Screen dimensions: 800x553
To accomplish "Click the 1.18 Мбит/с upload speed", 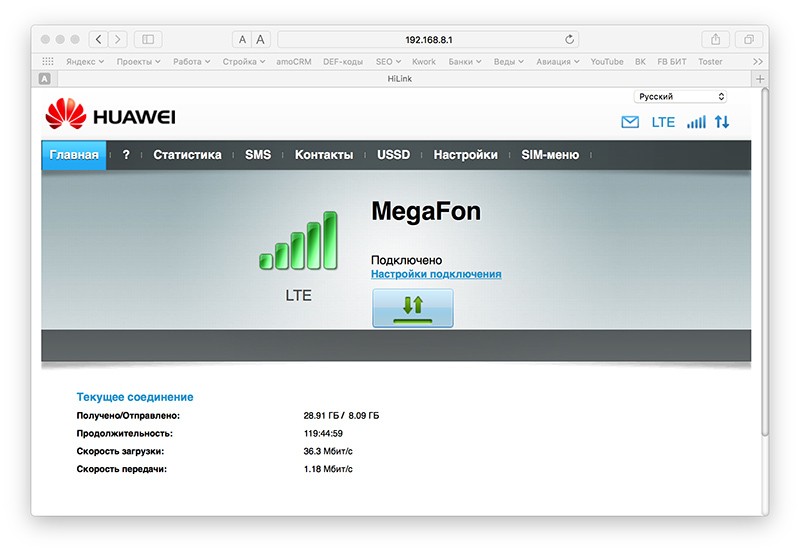I will [x=328, y=469].
